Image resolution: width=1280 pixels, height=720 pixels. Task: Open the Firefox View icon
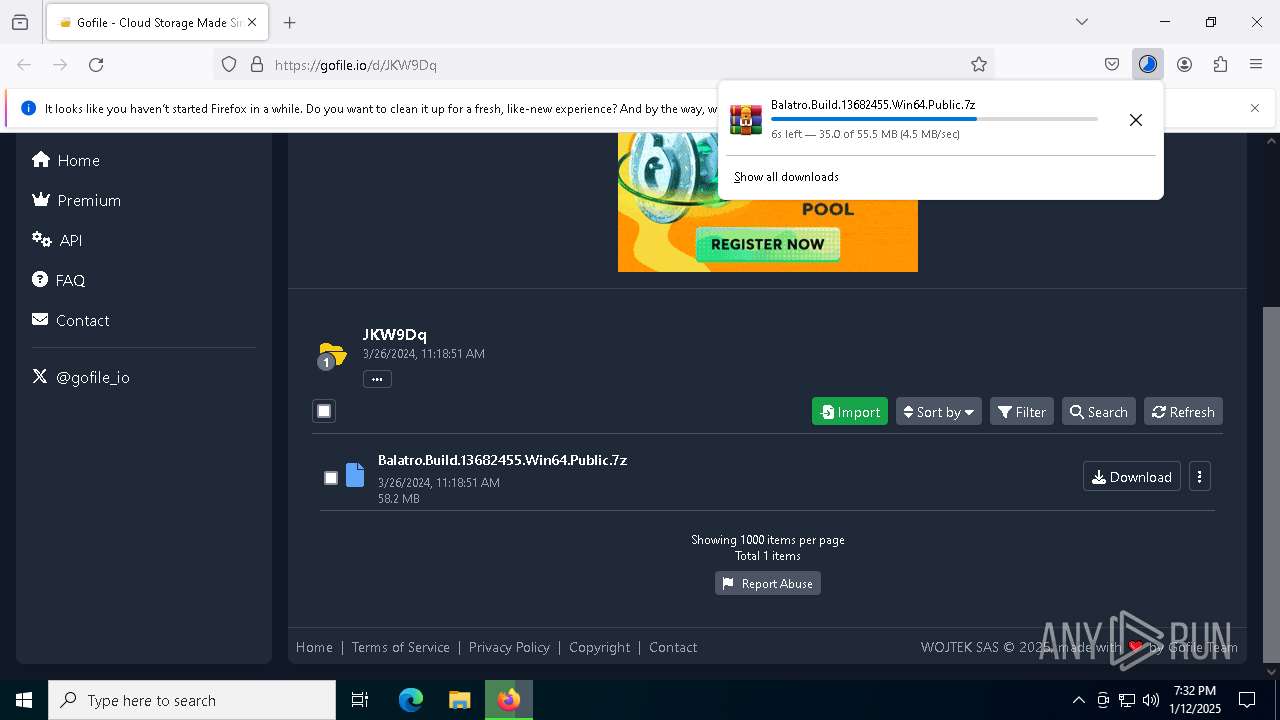click(20, 22)
